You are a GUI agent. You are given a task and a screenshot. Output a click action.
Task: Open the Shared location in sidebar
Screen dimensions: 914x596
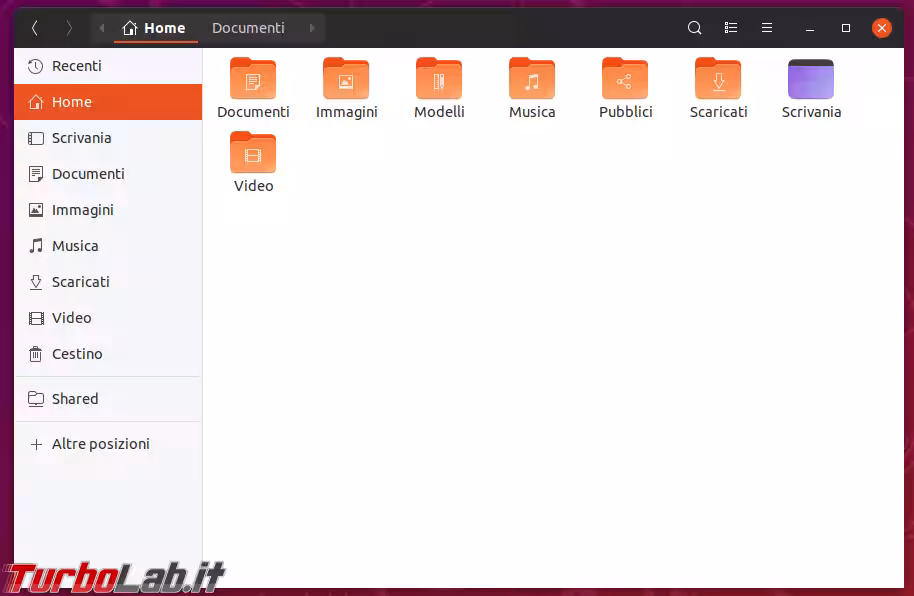[x=75, y=399]
